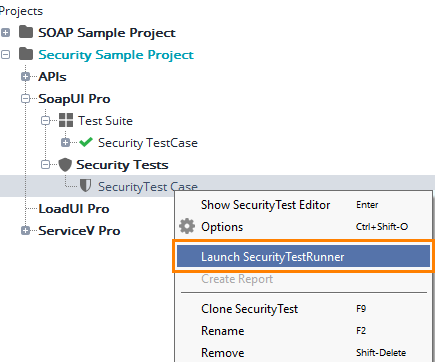Open Options from the context menu
447x362 pixels.
click(304, 227)
